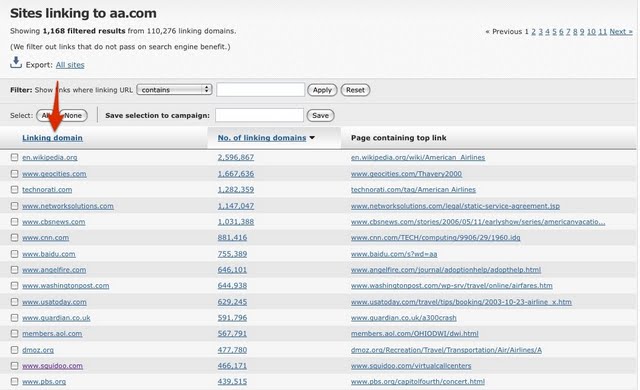Click the Save campaign button

(x=320, y=115)
